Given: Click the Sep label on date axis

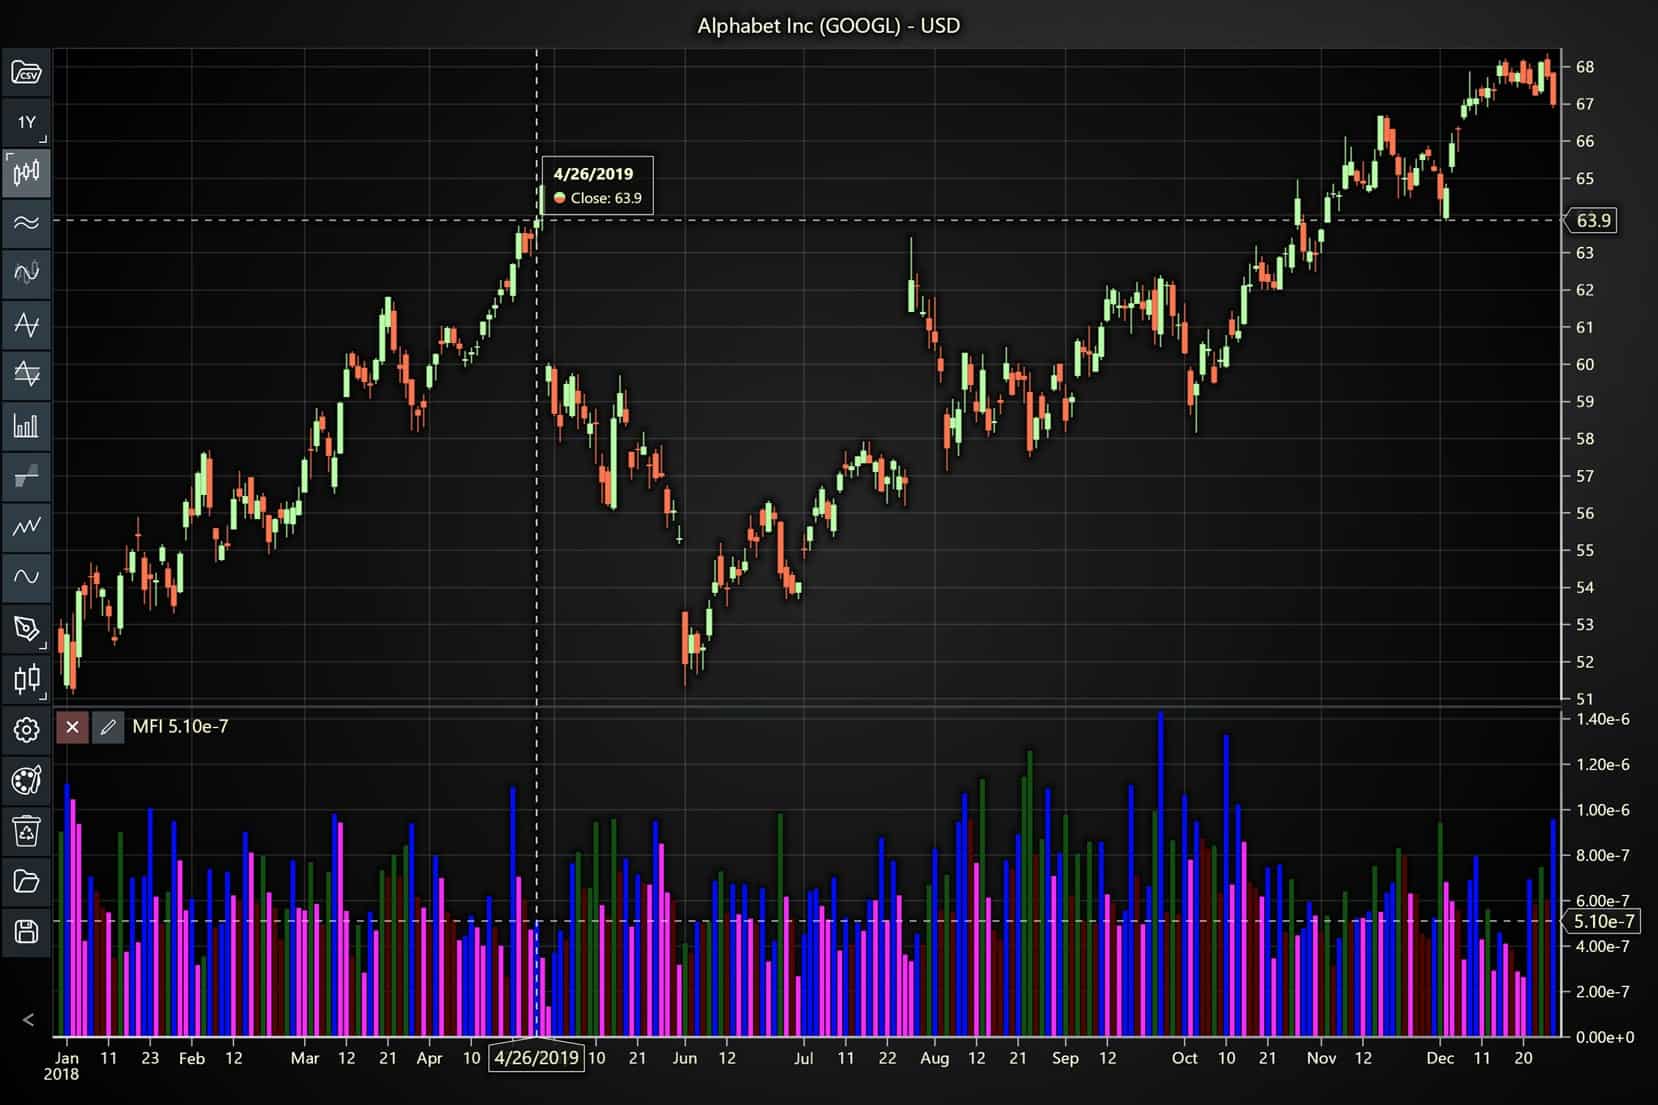Looking at the screenshot, I should click(x=1065, y=1058).
